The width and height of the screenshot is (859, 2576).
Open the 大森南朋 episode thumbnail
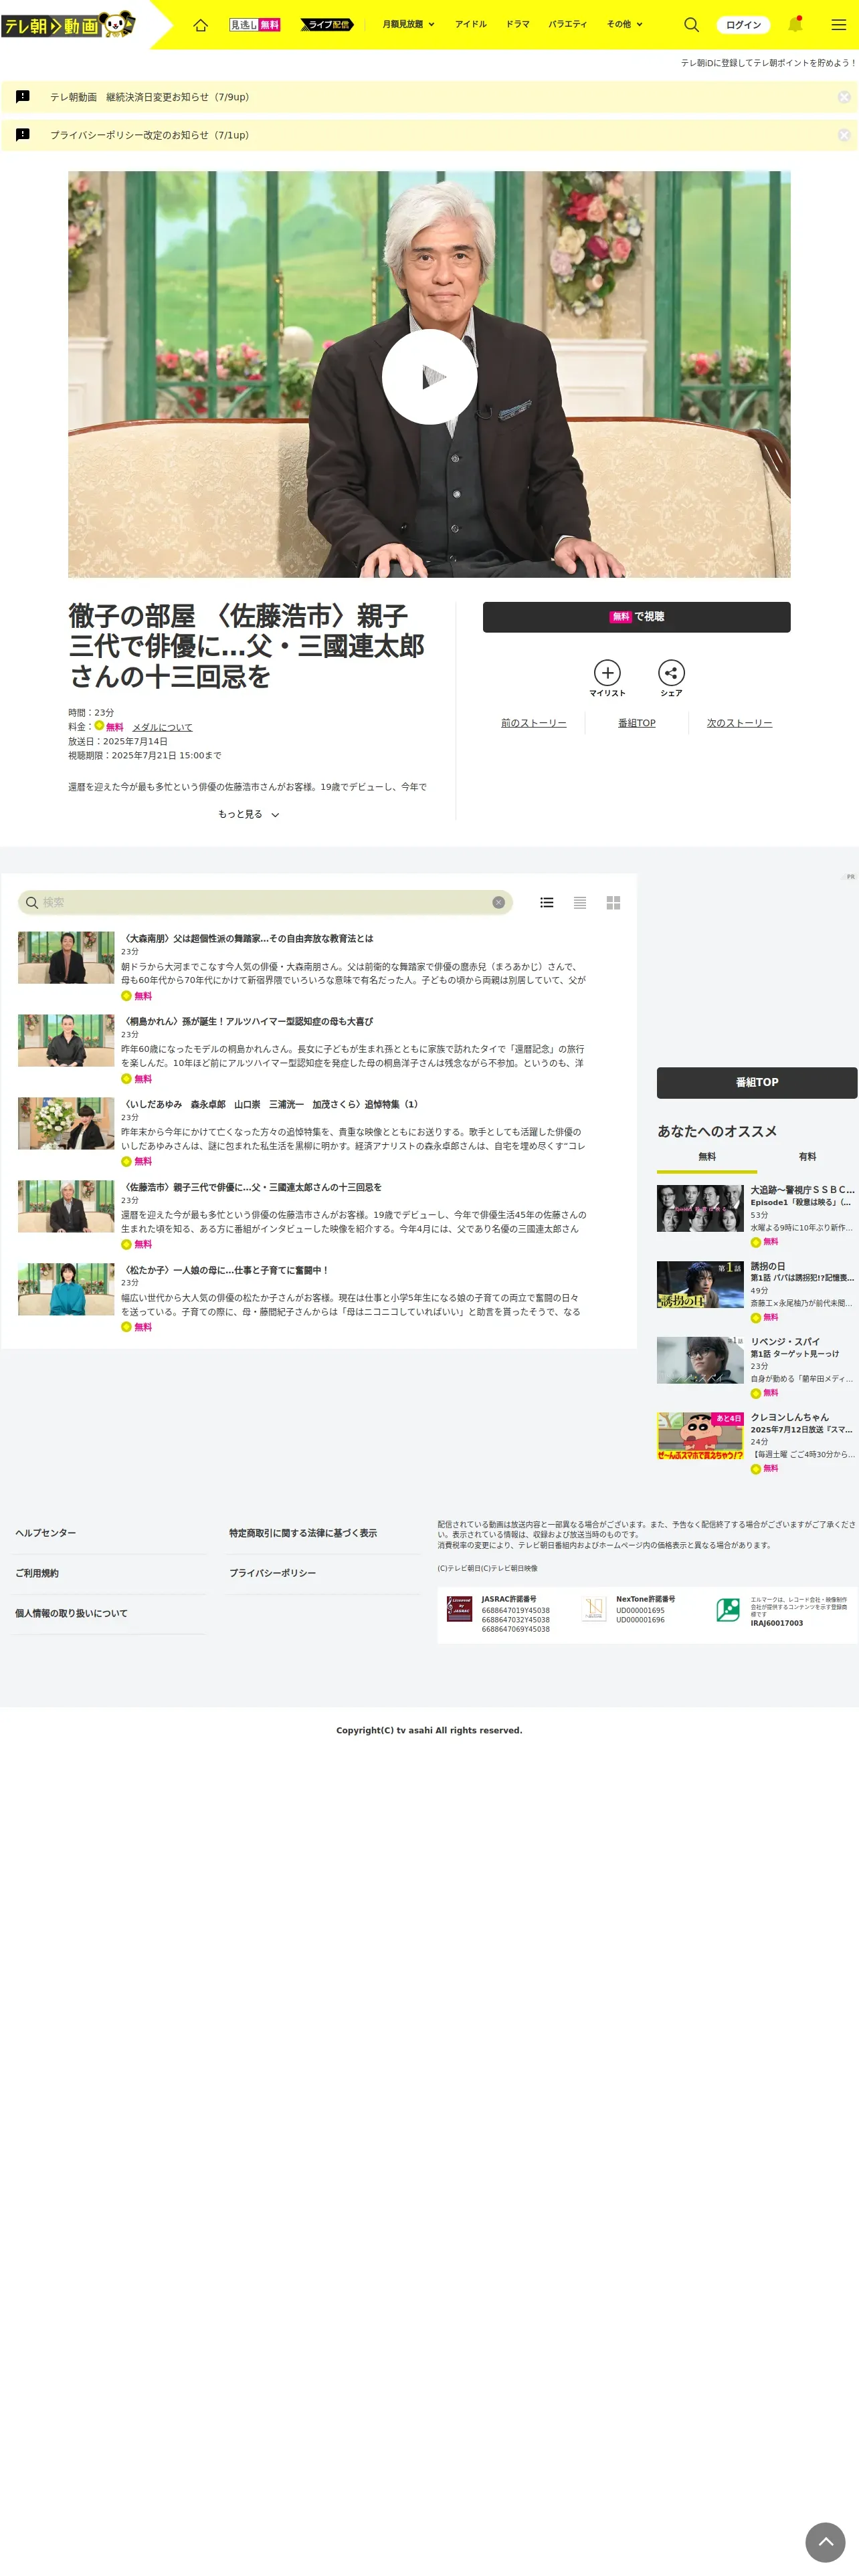66,958
